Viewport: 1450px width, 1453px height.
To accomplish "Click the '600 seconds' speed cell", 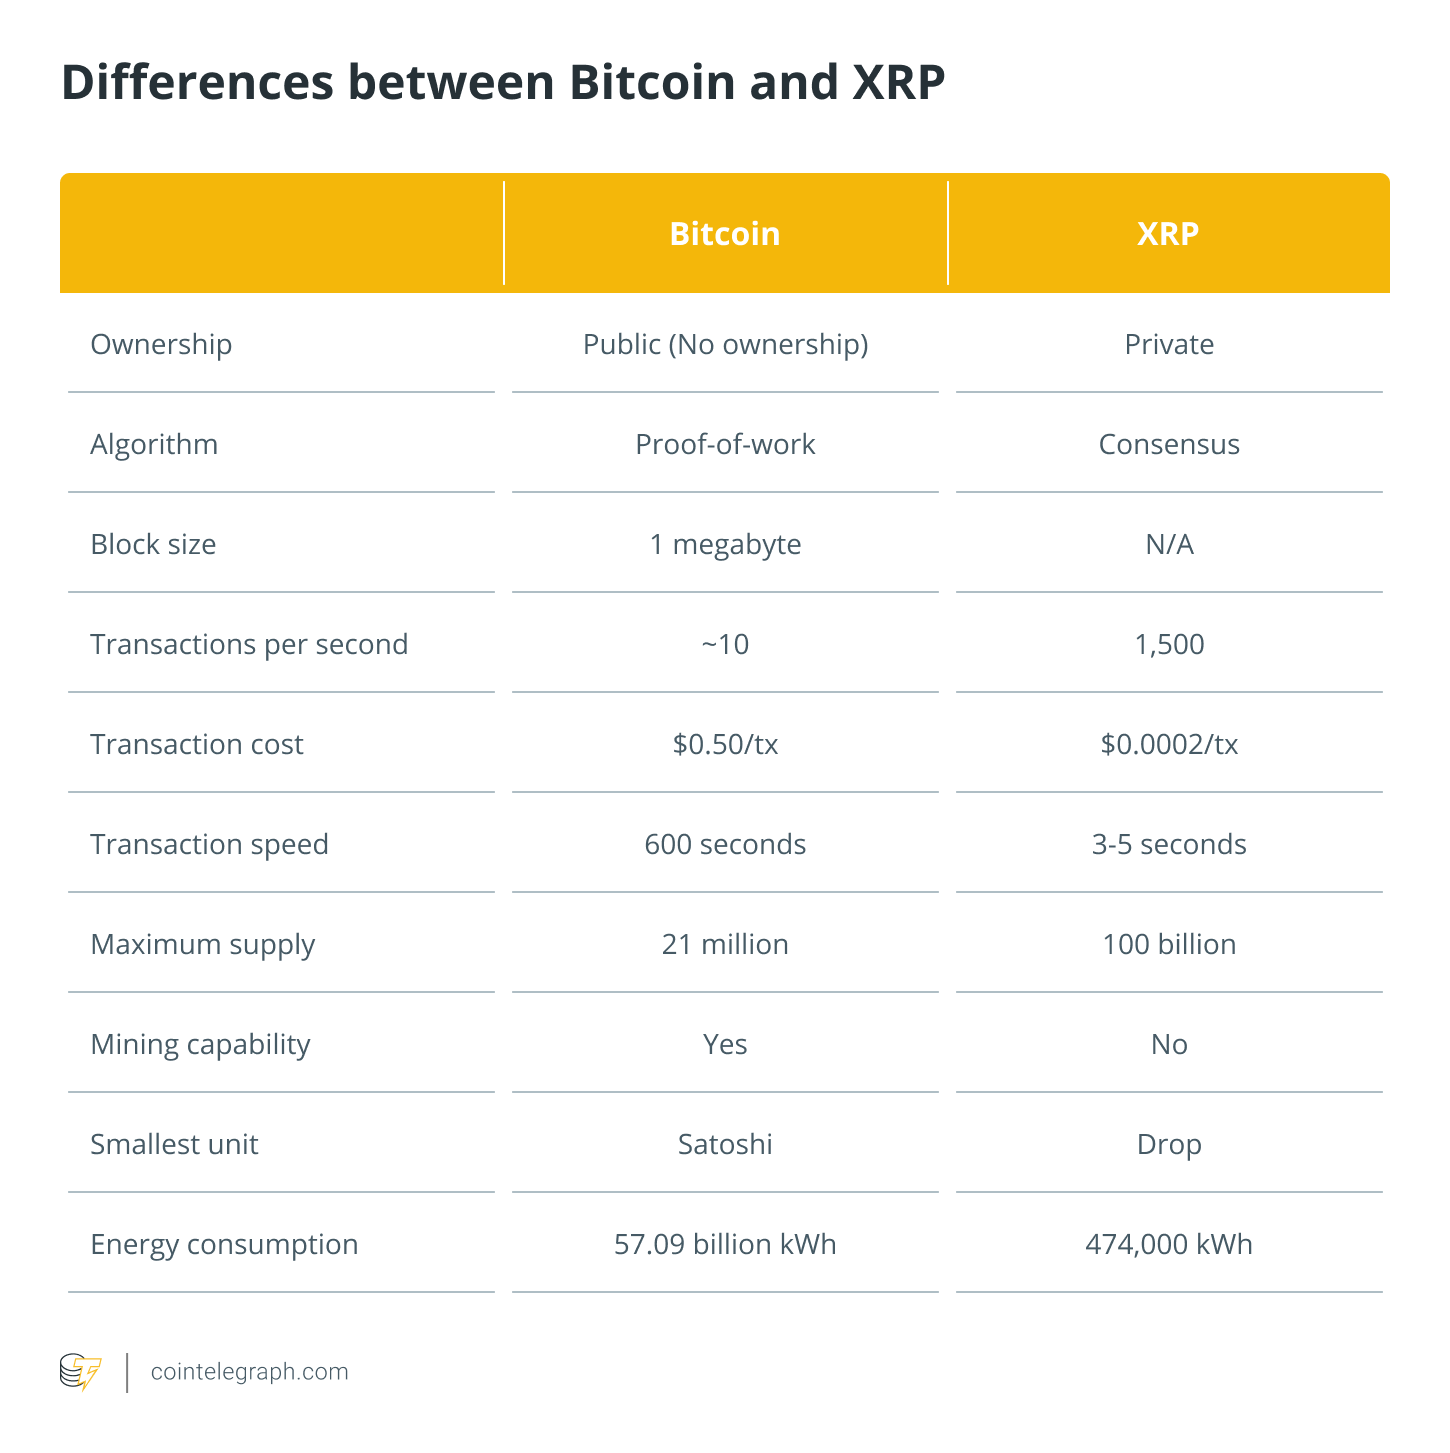I will click(725, 845).
